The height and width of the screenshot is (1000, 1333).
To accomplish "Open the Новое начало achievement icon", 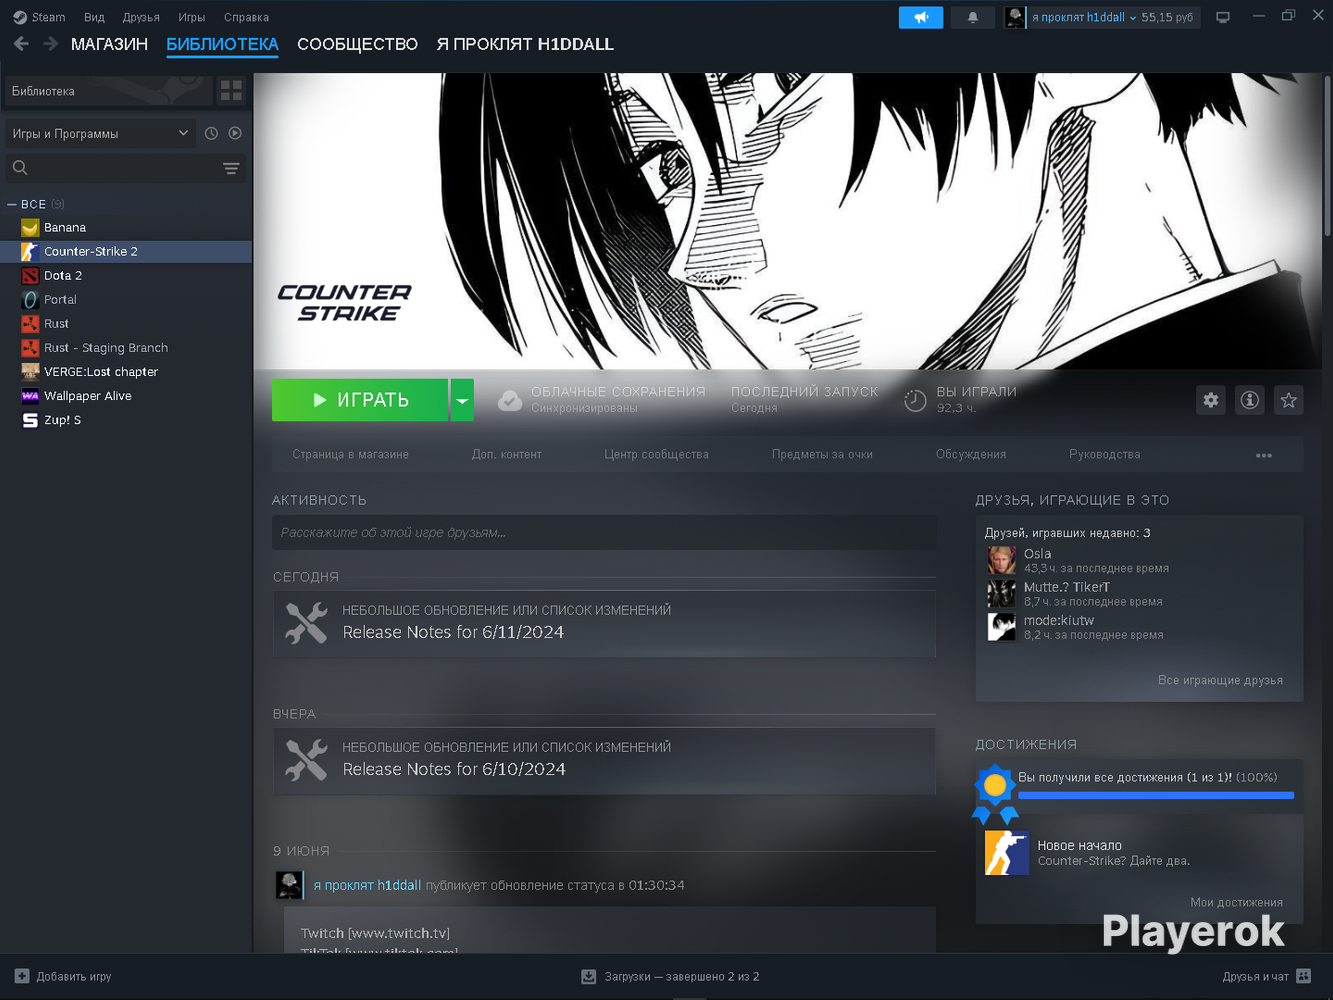I will click(x=1007, y=853).
